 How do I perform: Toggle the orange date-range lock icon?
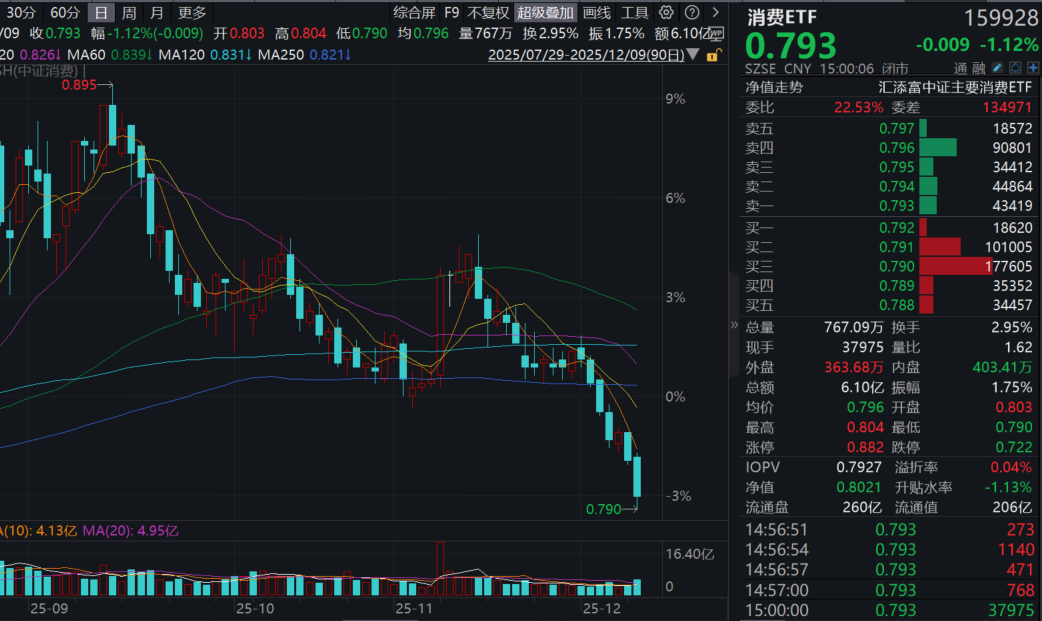tap(712, 55)
